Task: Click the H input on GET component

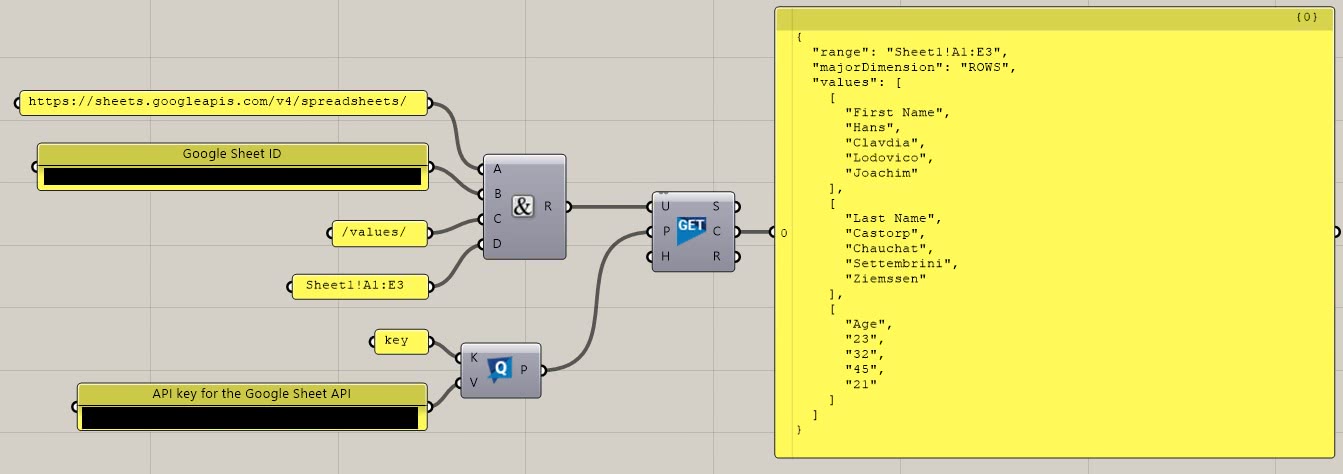Action: point(665,257)
